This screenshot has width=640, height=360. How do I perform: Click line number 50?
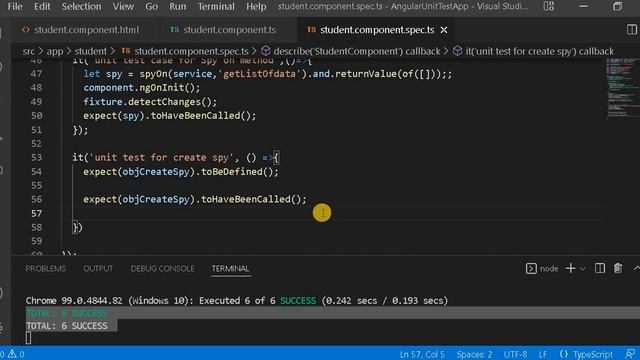[36, 116]
